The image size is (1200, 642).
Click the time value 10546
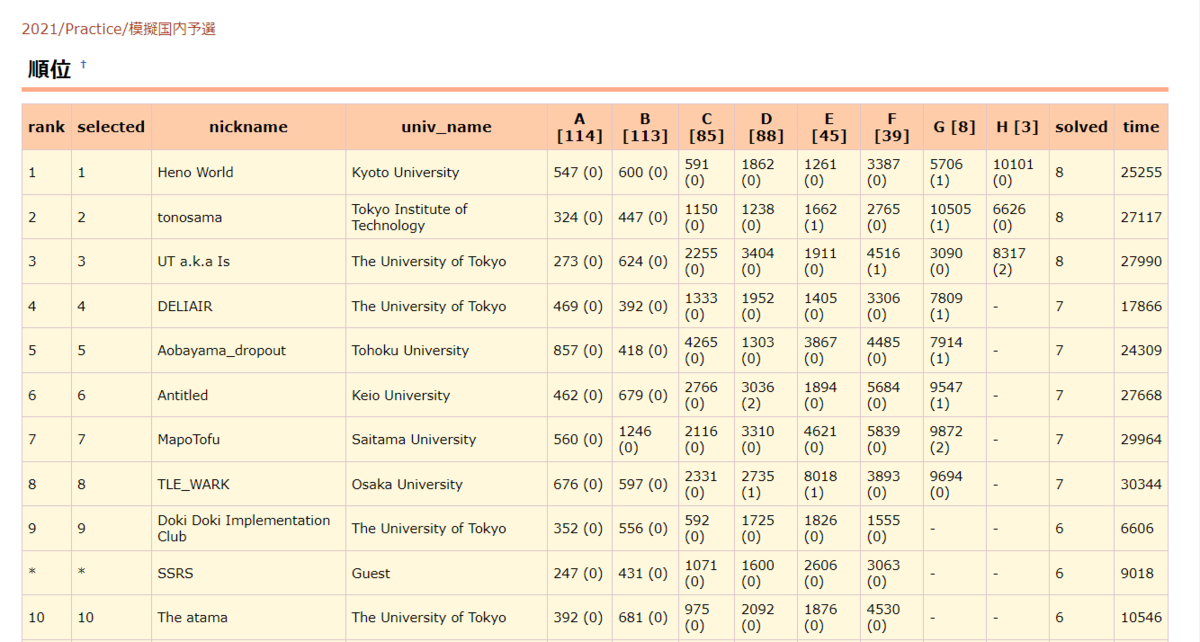1141,617
